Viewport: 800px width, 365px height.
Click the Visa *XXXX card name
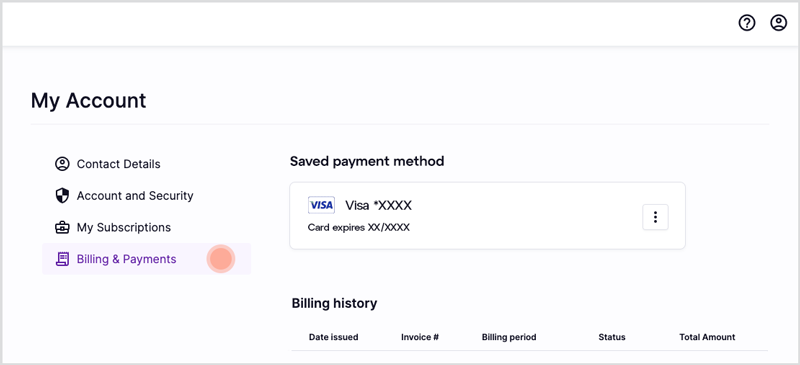coord(379,205)
